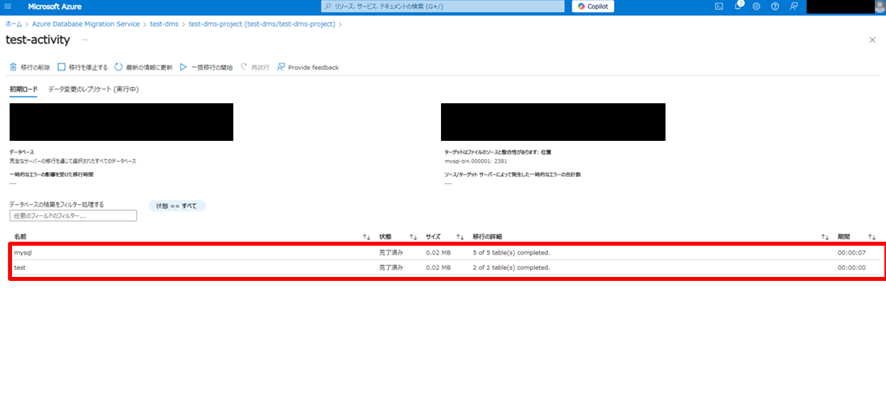Viewport: 886px width, 401px height.
Task: Open the notifications bell
Action: pos(738,7)
